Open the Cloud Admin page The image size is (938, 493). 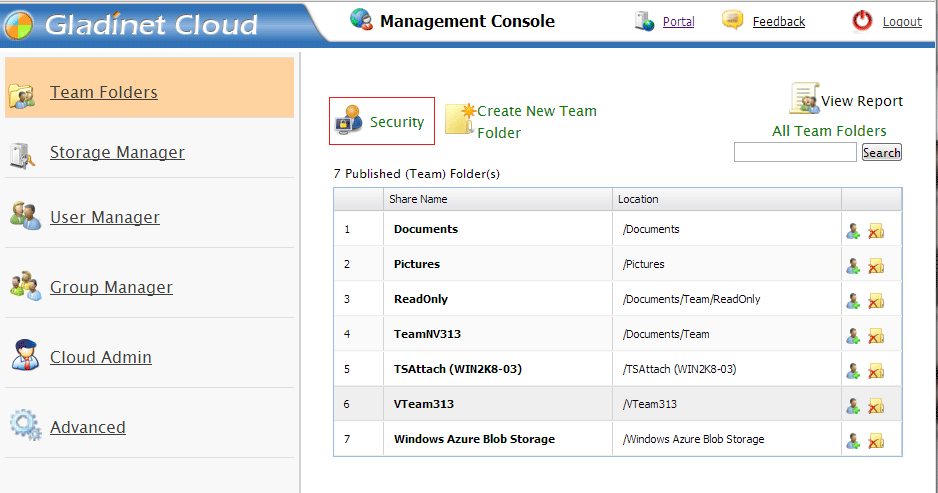(100, 358)
